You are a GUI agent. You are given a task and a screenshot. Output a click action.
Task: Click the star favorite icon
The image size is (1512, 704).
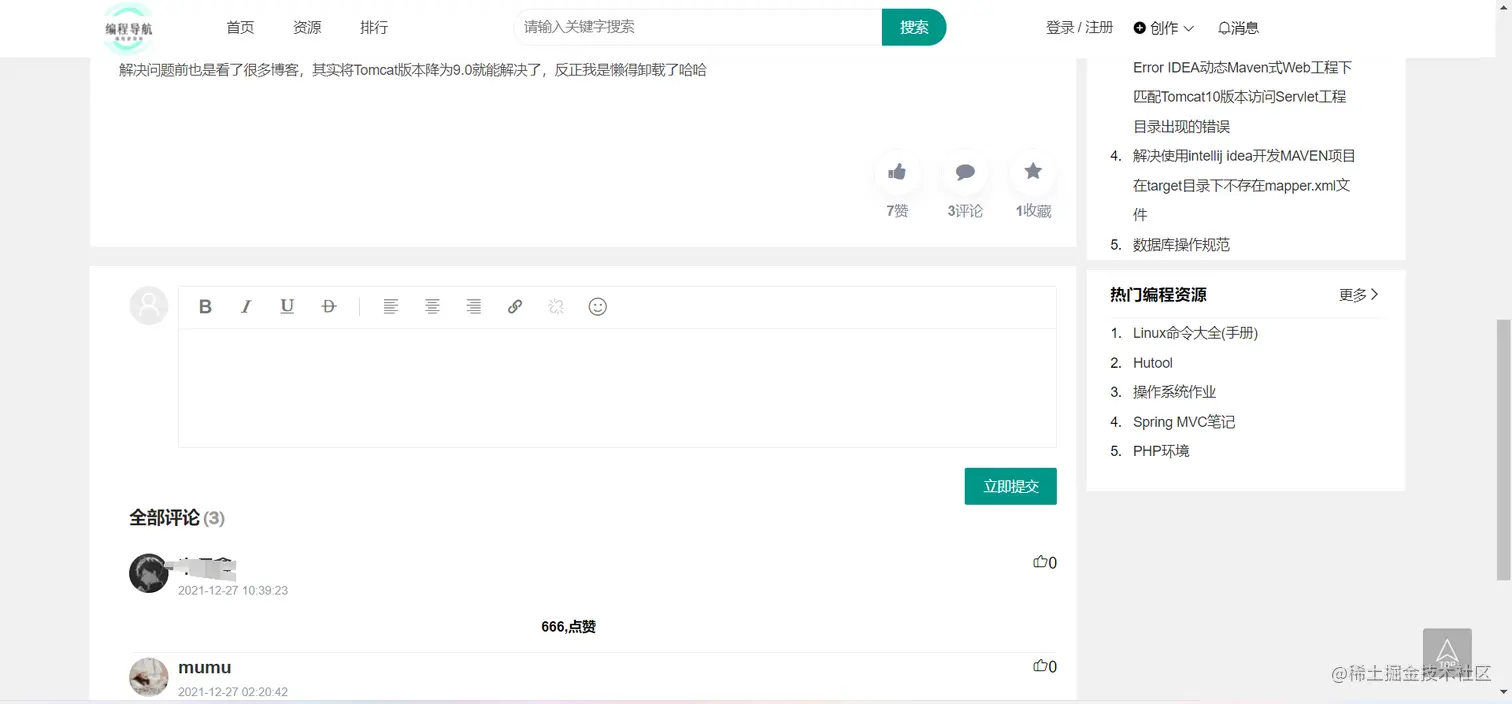pos(1033,172)
